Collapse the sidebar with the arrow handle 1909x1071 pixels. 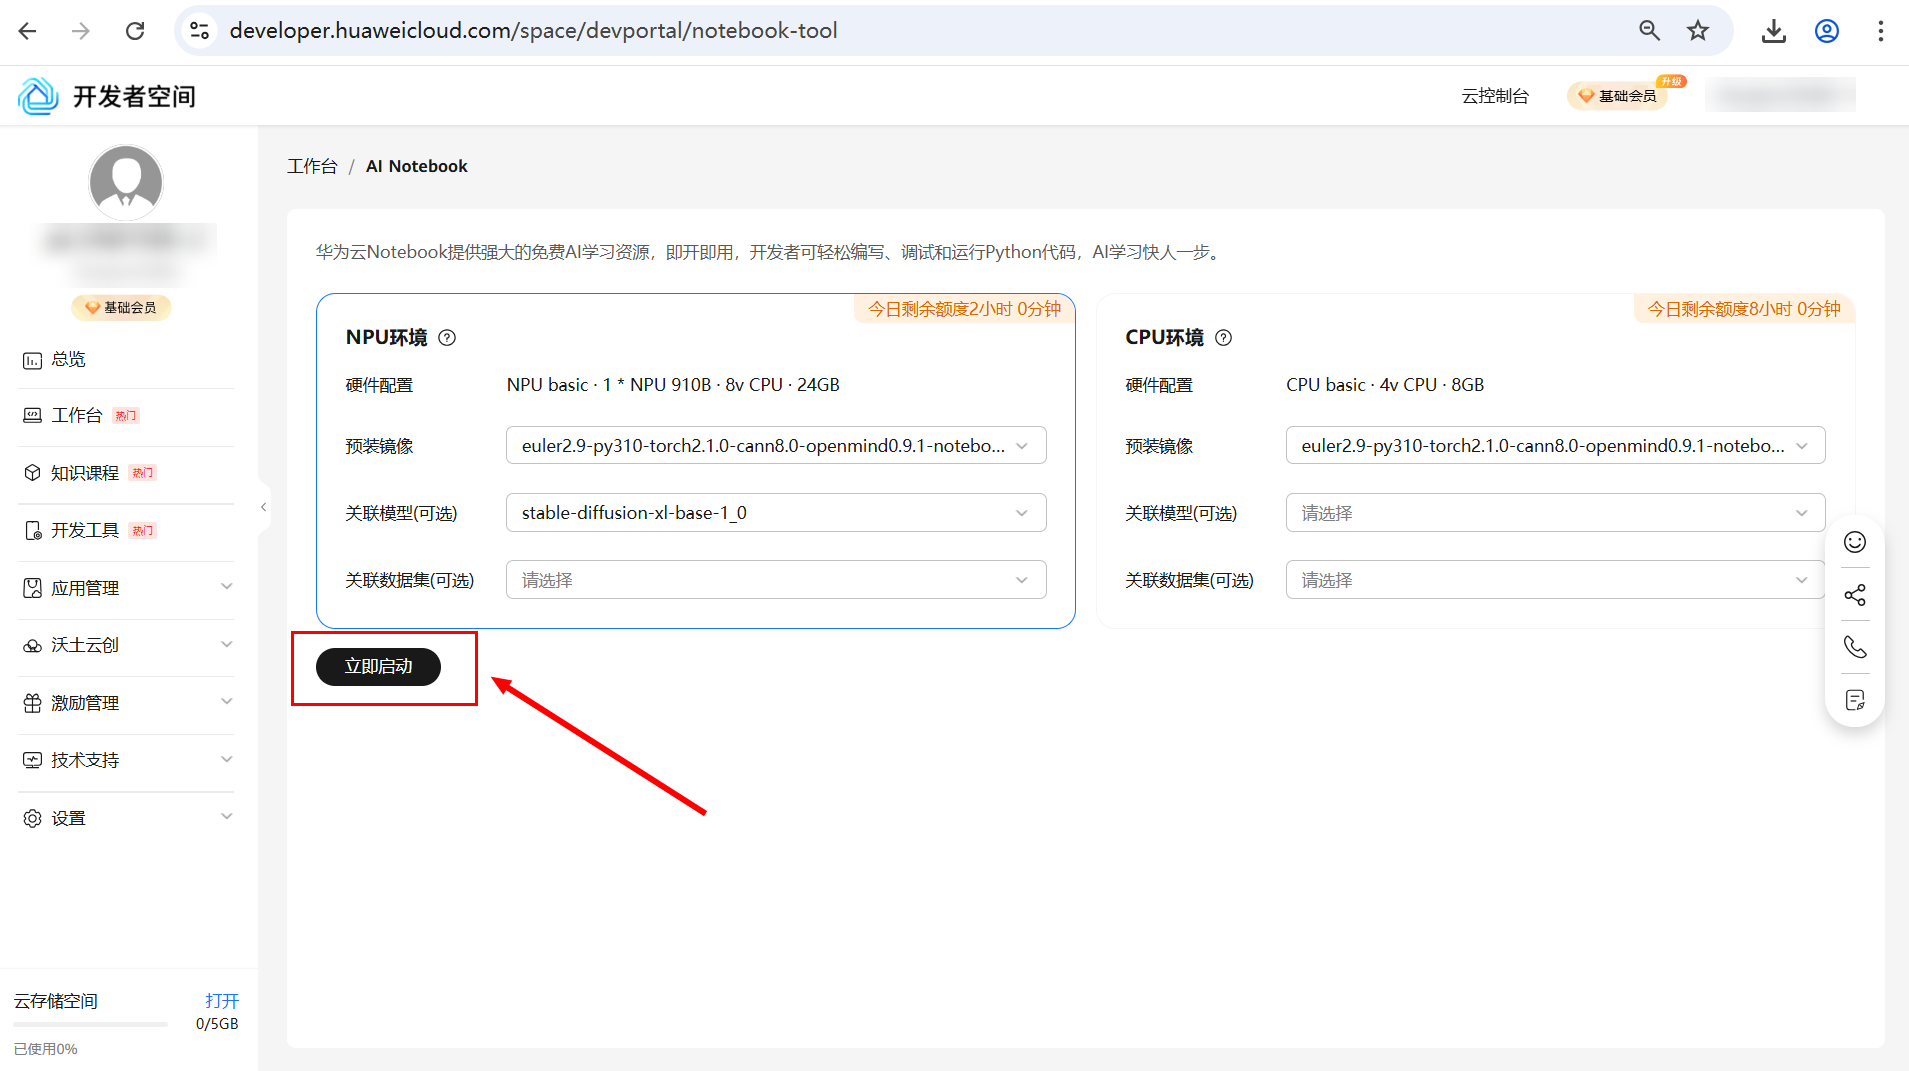pos(264,507)
